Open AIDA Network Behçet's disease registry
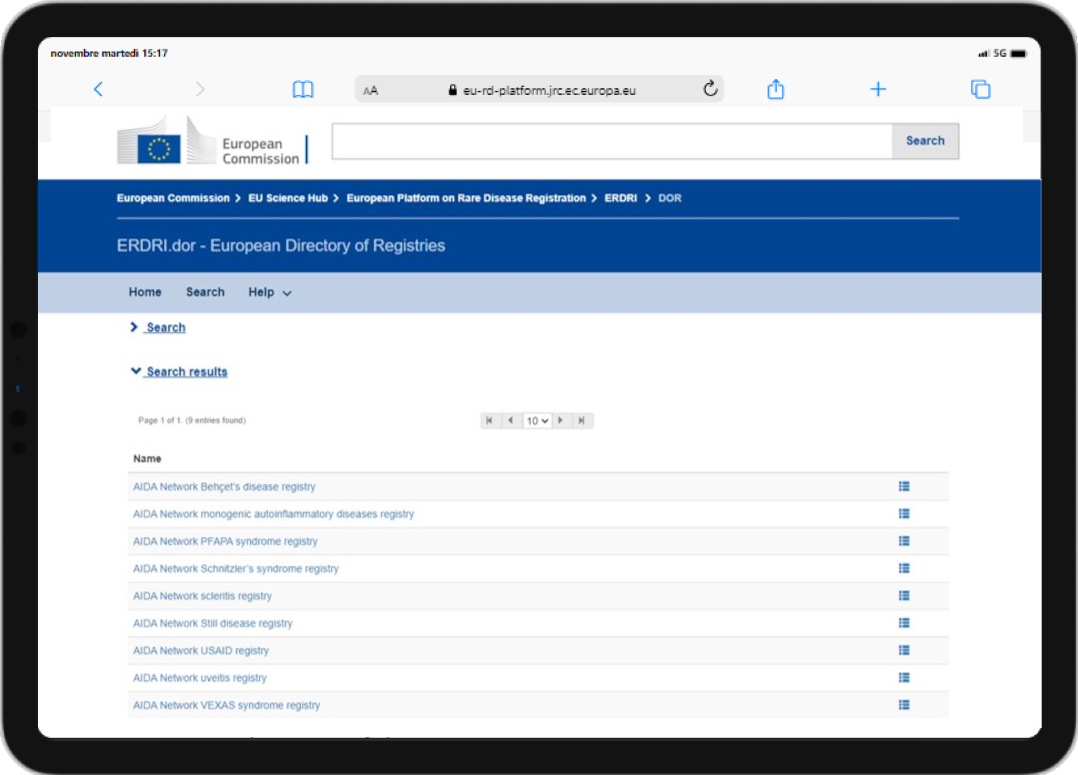Screen dimensions: 1078x775 pyautogui.click(x=224, y=487)
